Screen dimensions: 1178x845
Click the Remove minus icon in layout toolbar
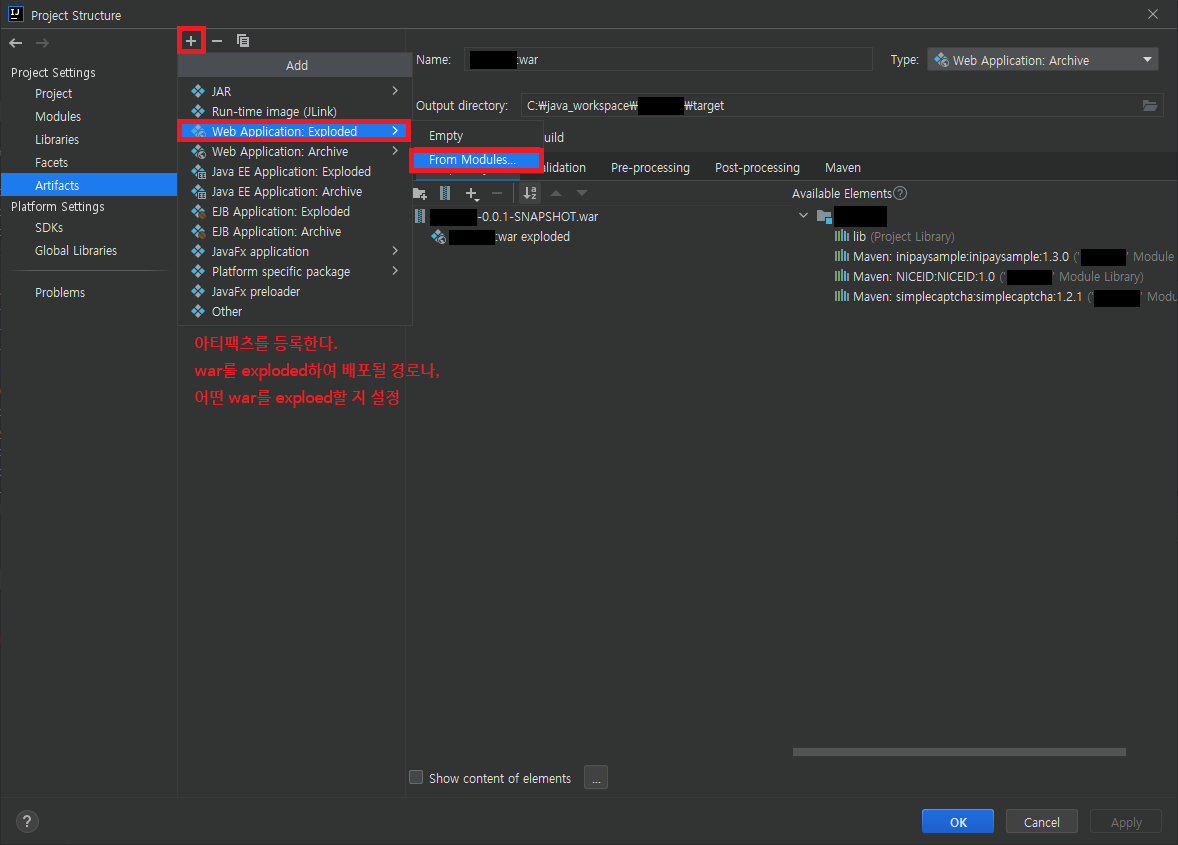pos(497,194)
